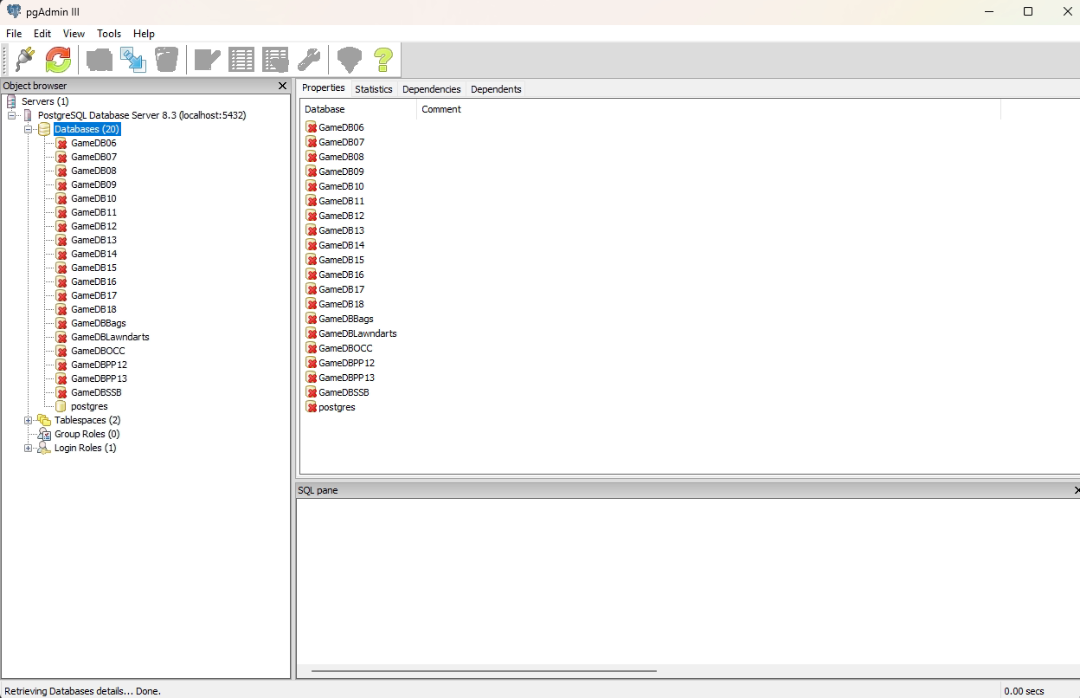1080x698 pixels.
Task: Expand the Login Roles (1) node
Action: (x=29, y=448)
